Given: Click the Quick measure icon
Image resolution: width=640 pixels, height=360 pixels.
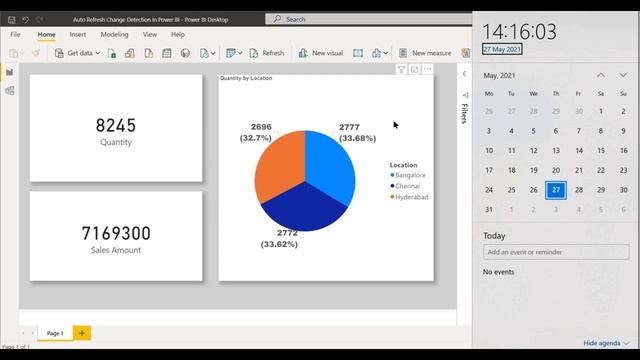Looking at the screenshot, I should 465,53.
